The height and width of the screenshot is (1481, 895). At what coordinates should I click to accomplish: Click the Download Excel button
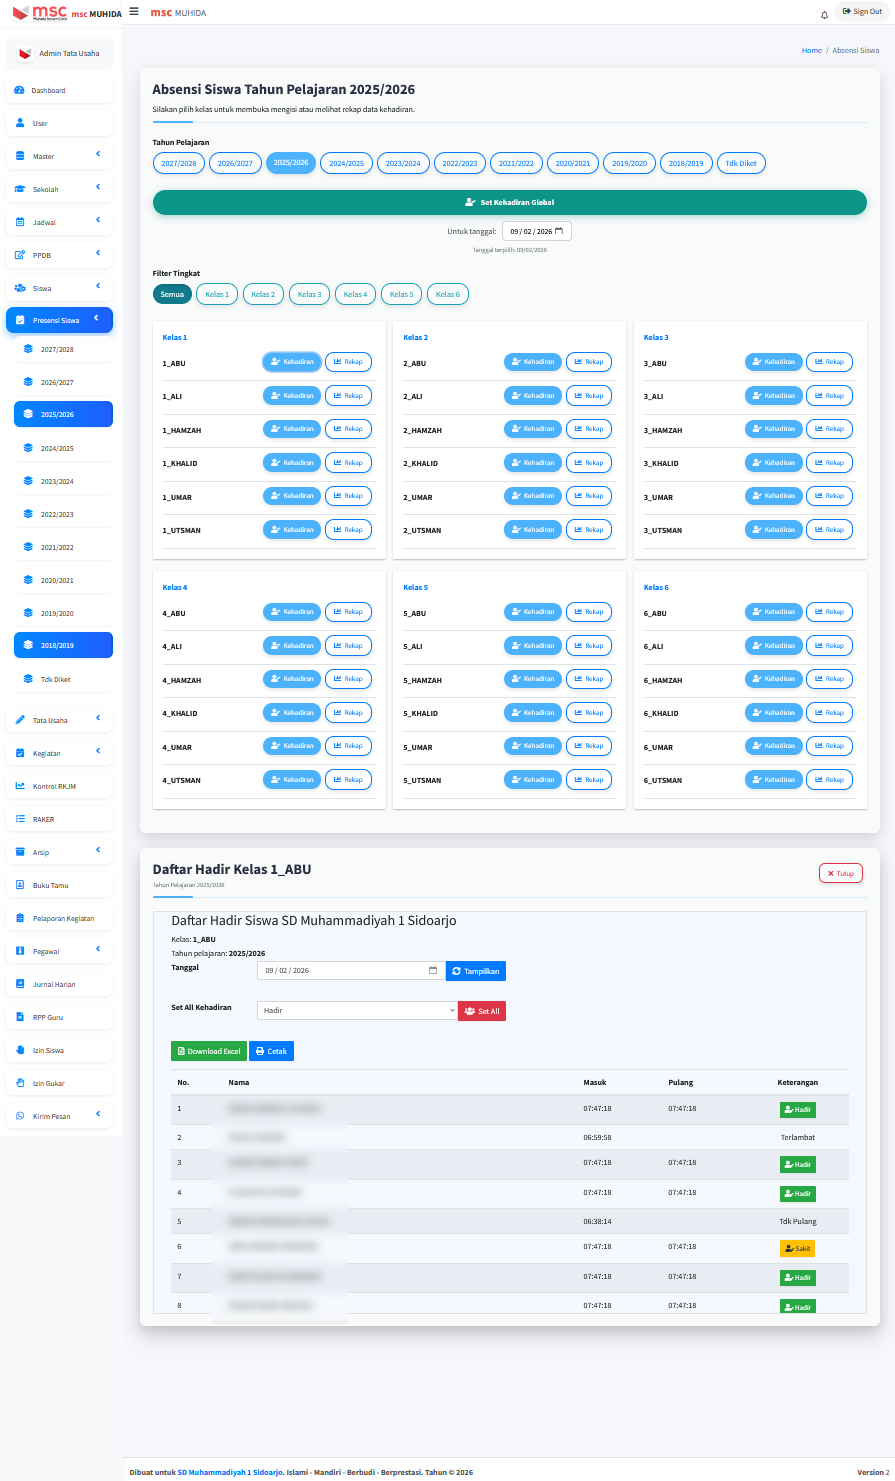click(209, 1051)
